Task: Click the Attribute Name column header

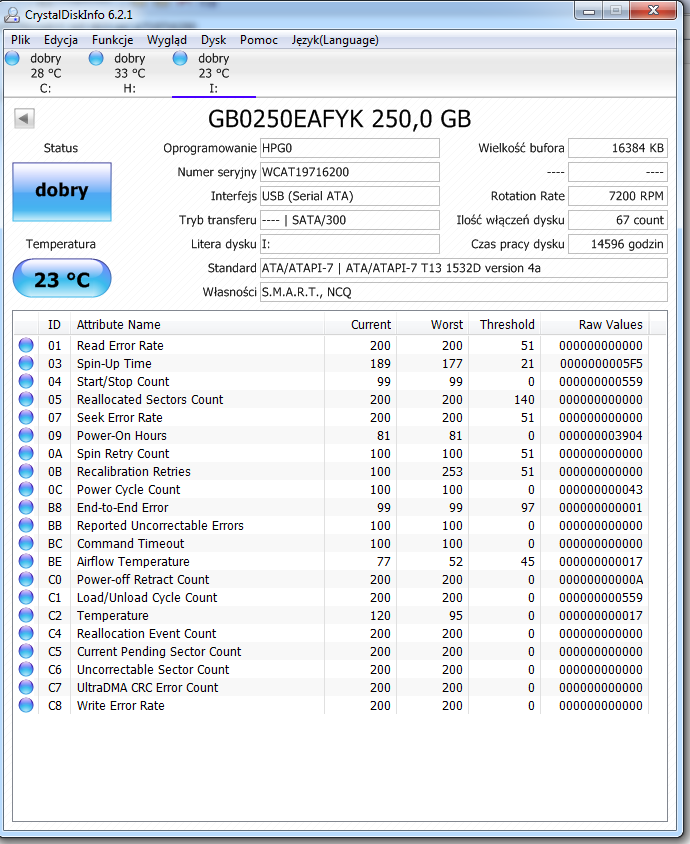Action: tap(198, 325)
